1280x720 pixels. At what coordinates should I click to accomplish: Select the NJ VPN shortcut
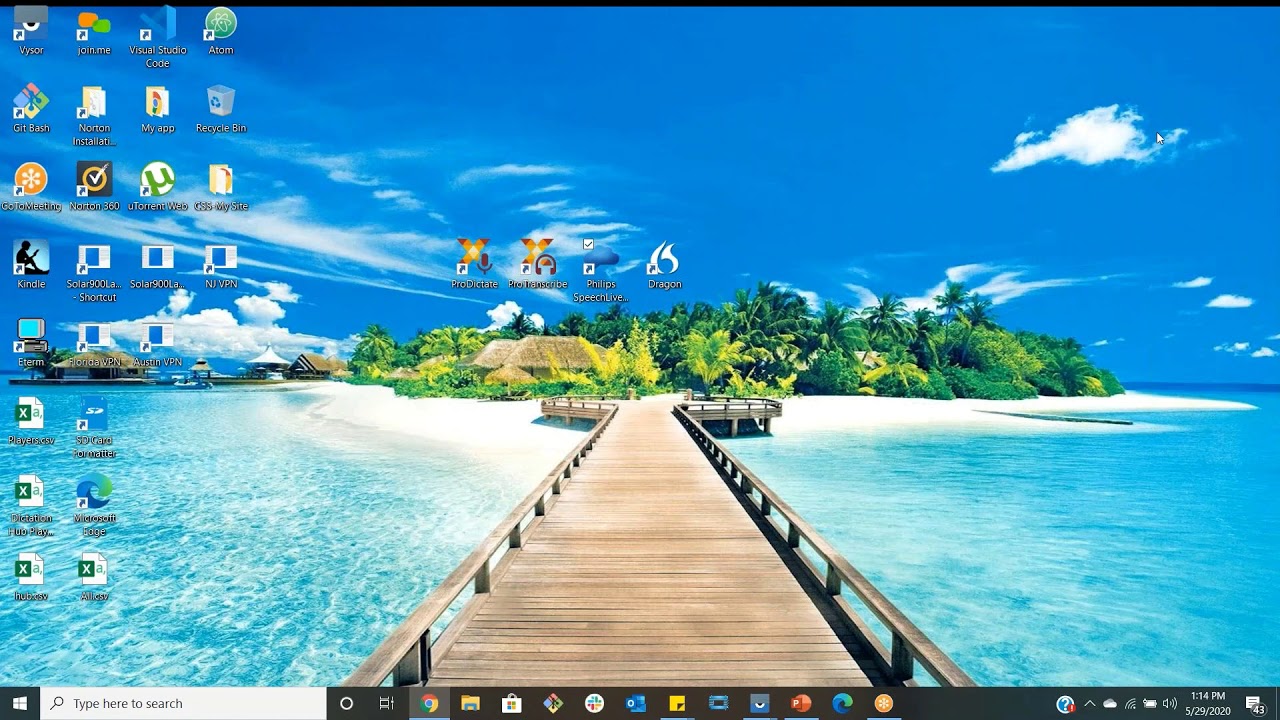click(x=221, y=266)
